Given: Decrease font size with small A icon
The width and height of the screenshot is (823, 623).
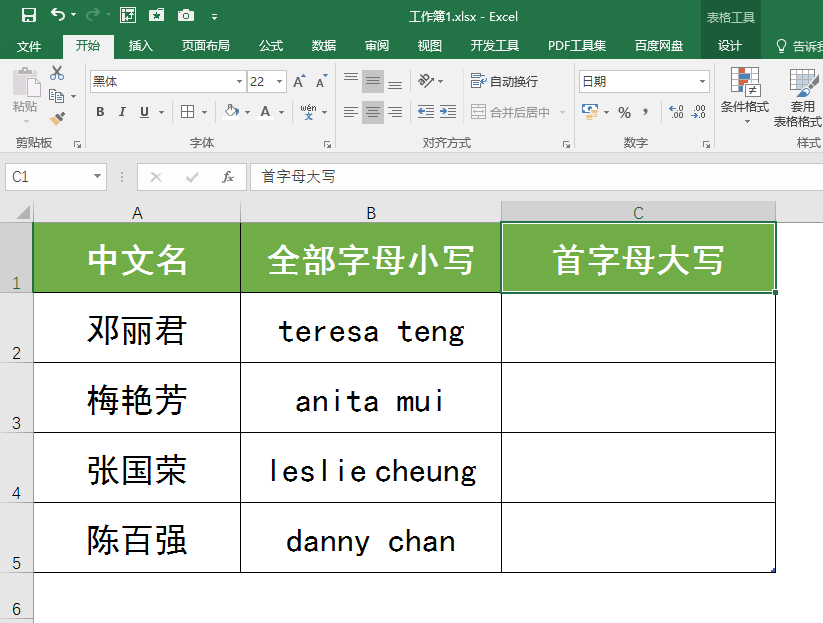Looking at the screenshot, I should coord(321,82).
